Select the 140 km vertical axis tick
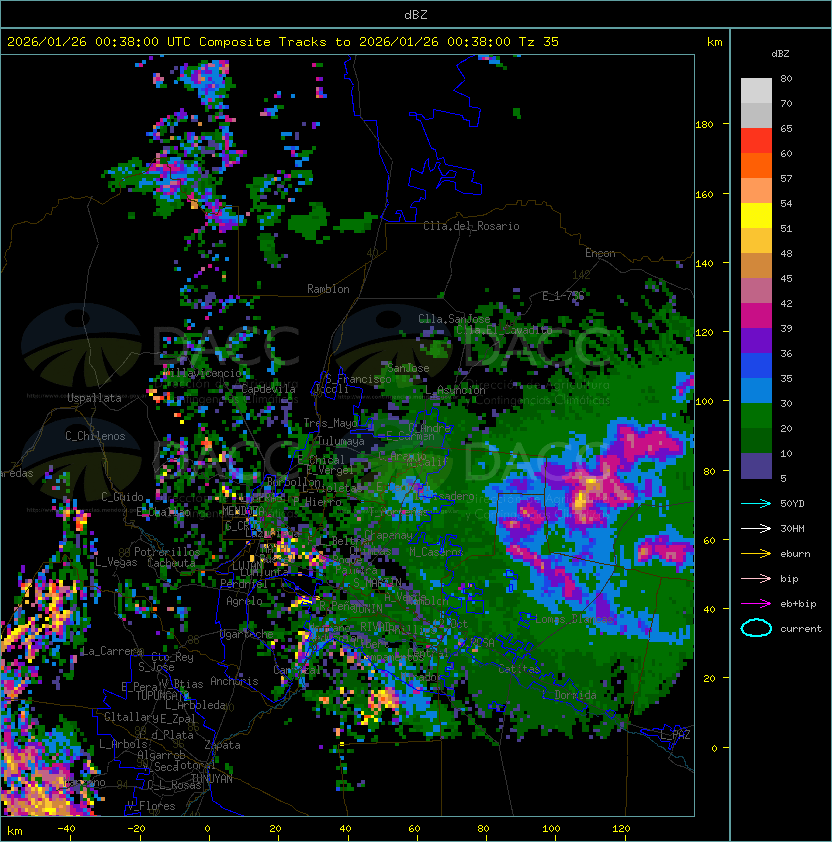Viewport: 832px width, 842px height. [x=704, y=263]
